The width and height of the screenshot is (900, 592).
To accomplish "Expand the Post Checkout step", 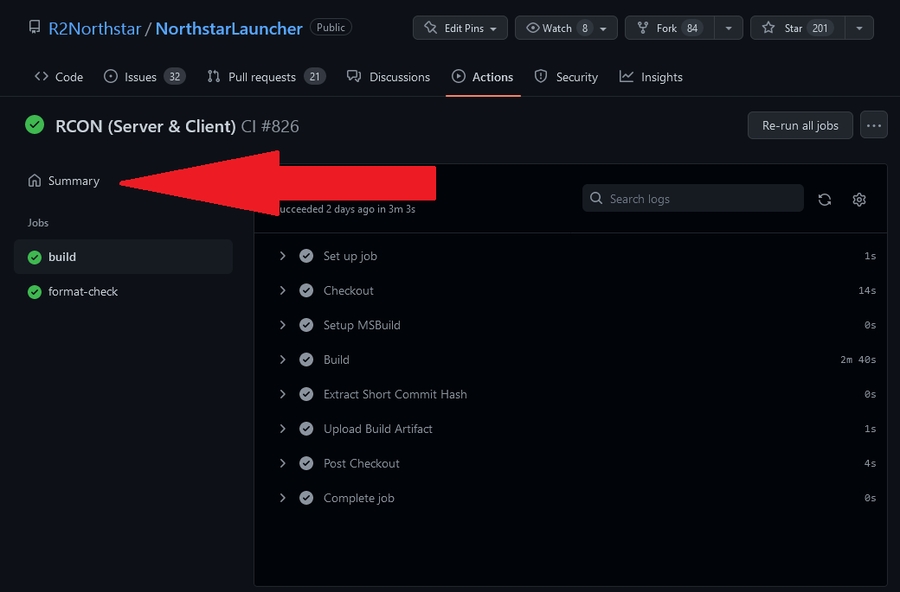I will point(283,464).
